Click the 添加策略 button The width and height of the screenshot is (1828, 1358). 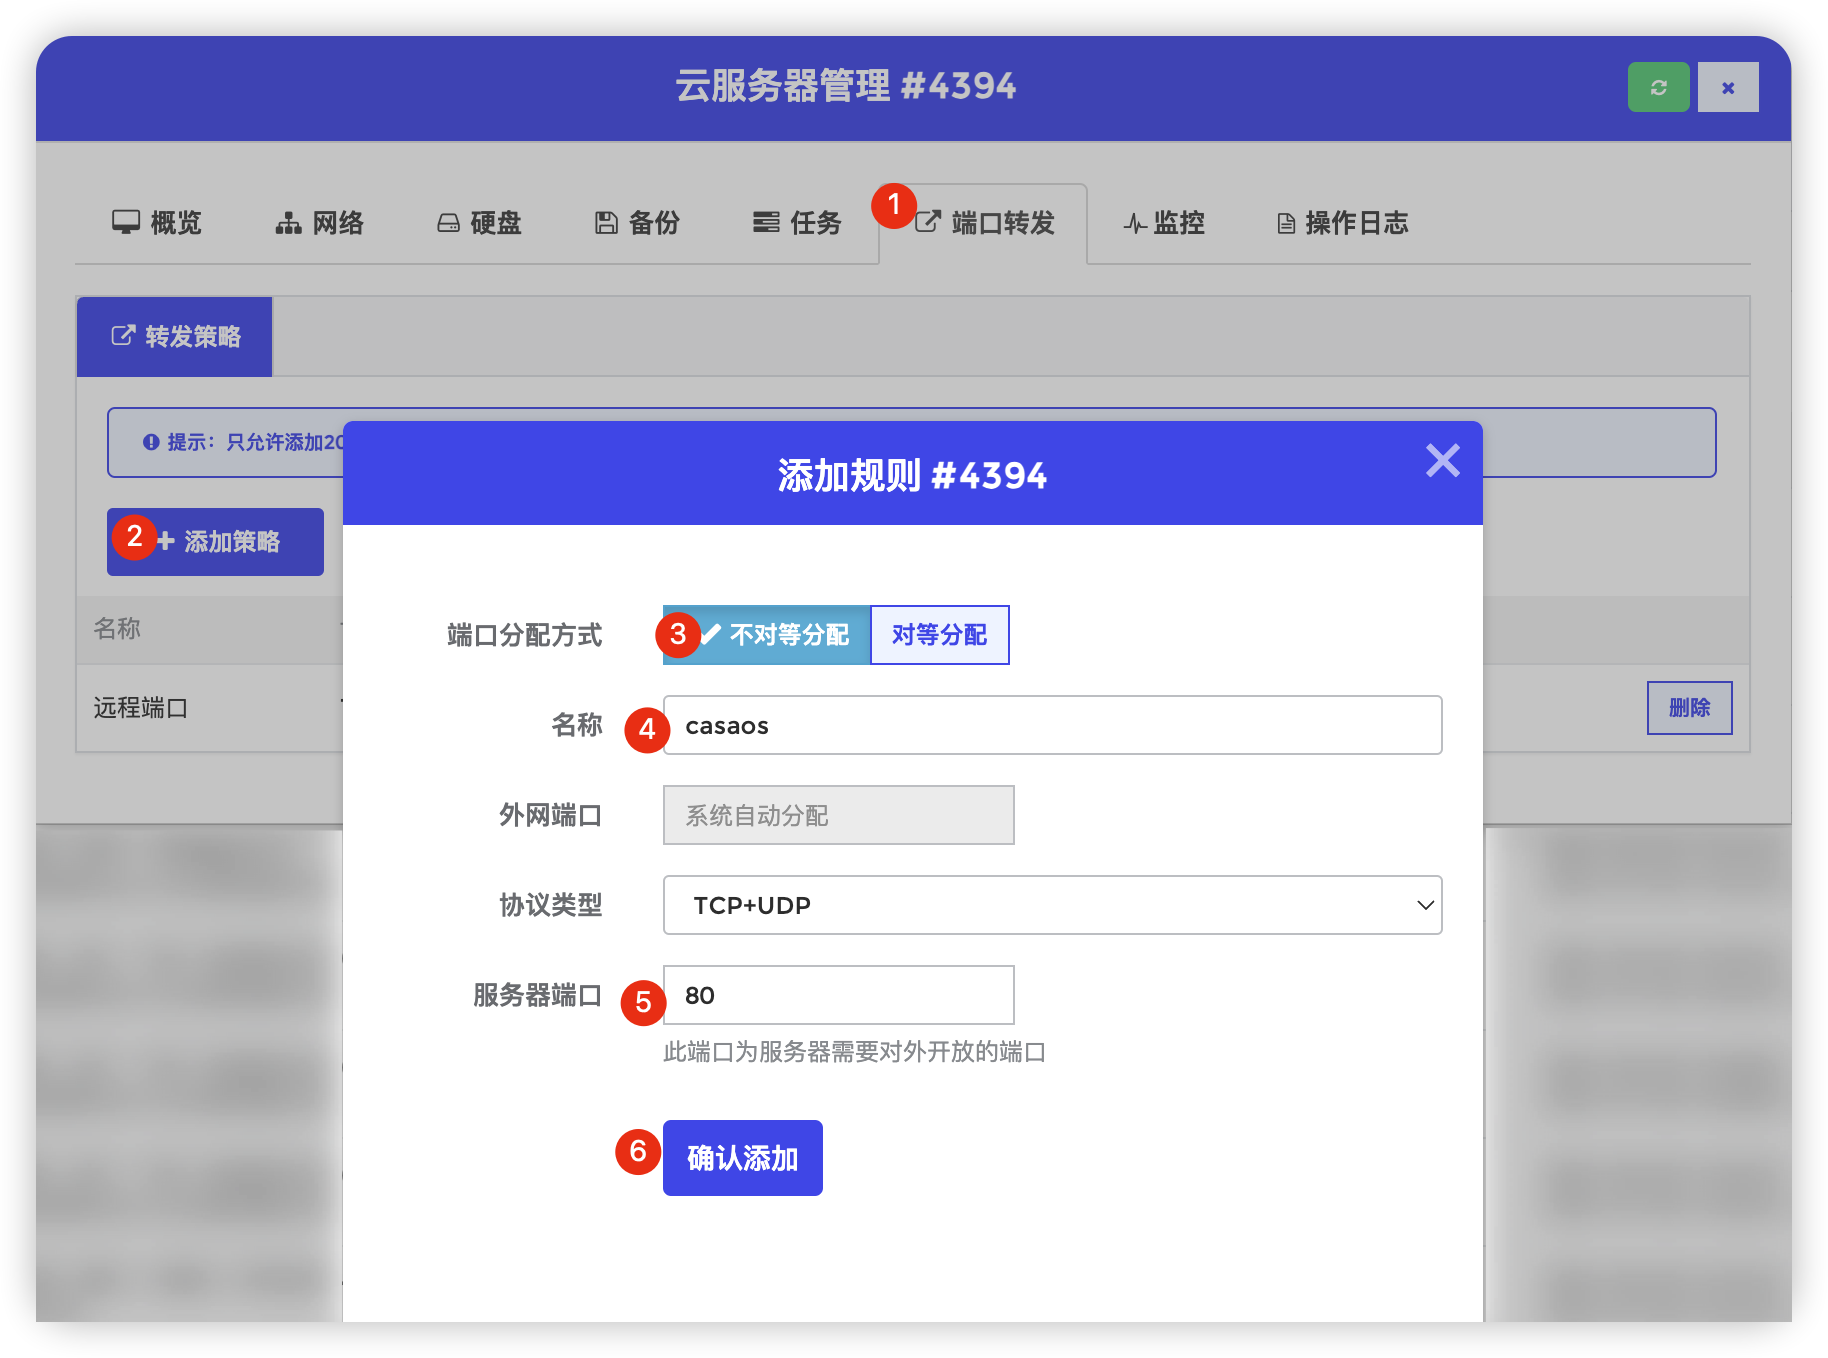point(216,541)
